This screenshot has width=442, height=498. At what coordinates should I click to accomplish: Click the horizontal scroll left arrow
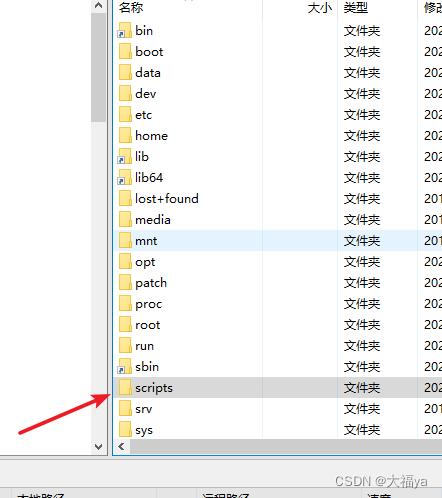121,447
